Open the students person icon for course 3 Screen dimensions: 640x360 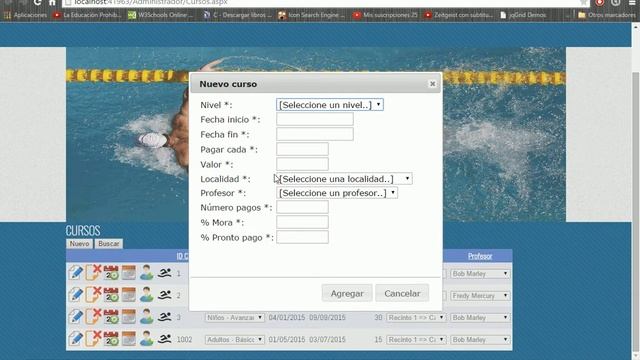[x=146, y=317]
